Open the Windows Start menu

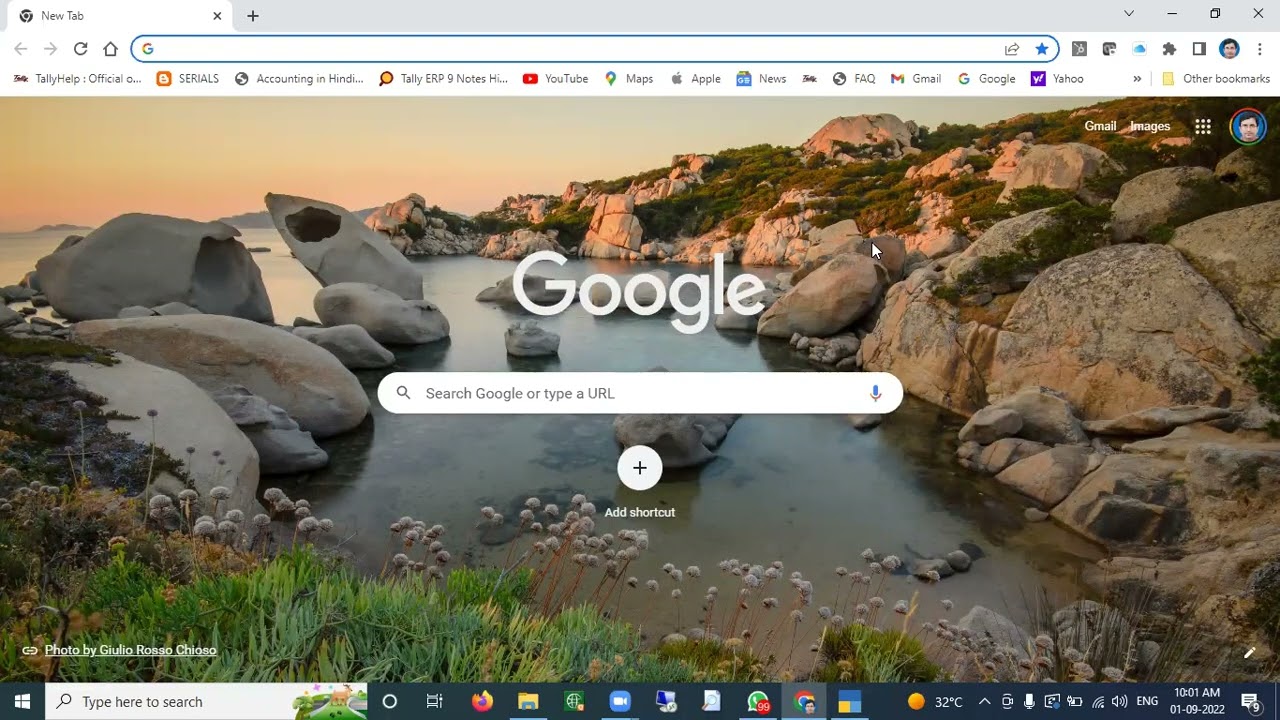[22, 701]
